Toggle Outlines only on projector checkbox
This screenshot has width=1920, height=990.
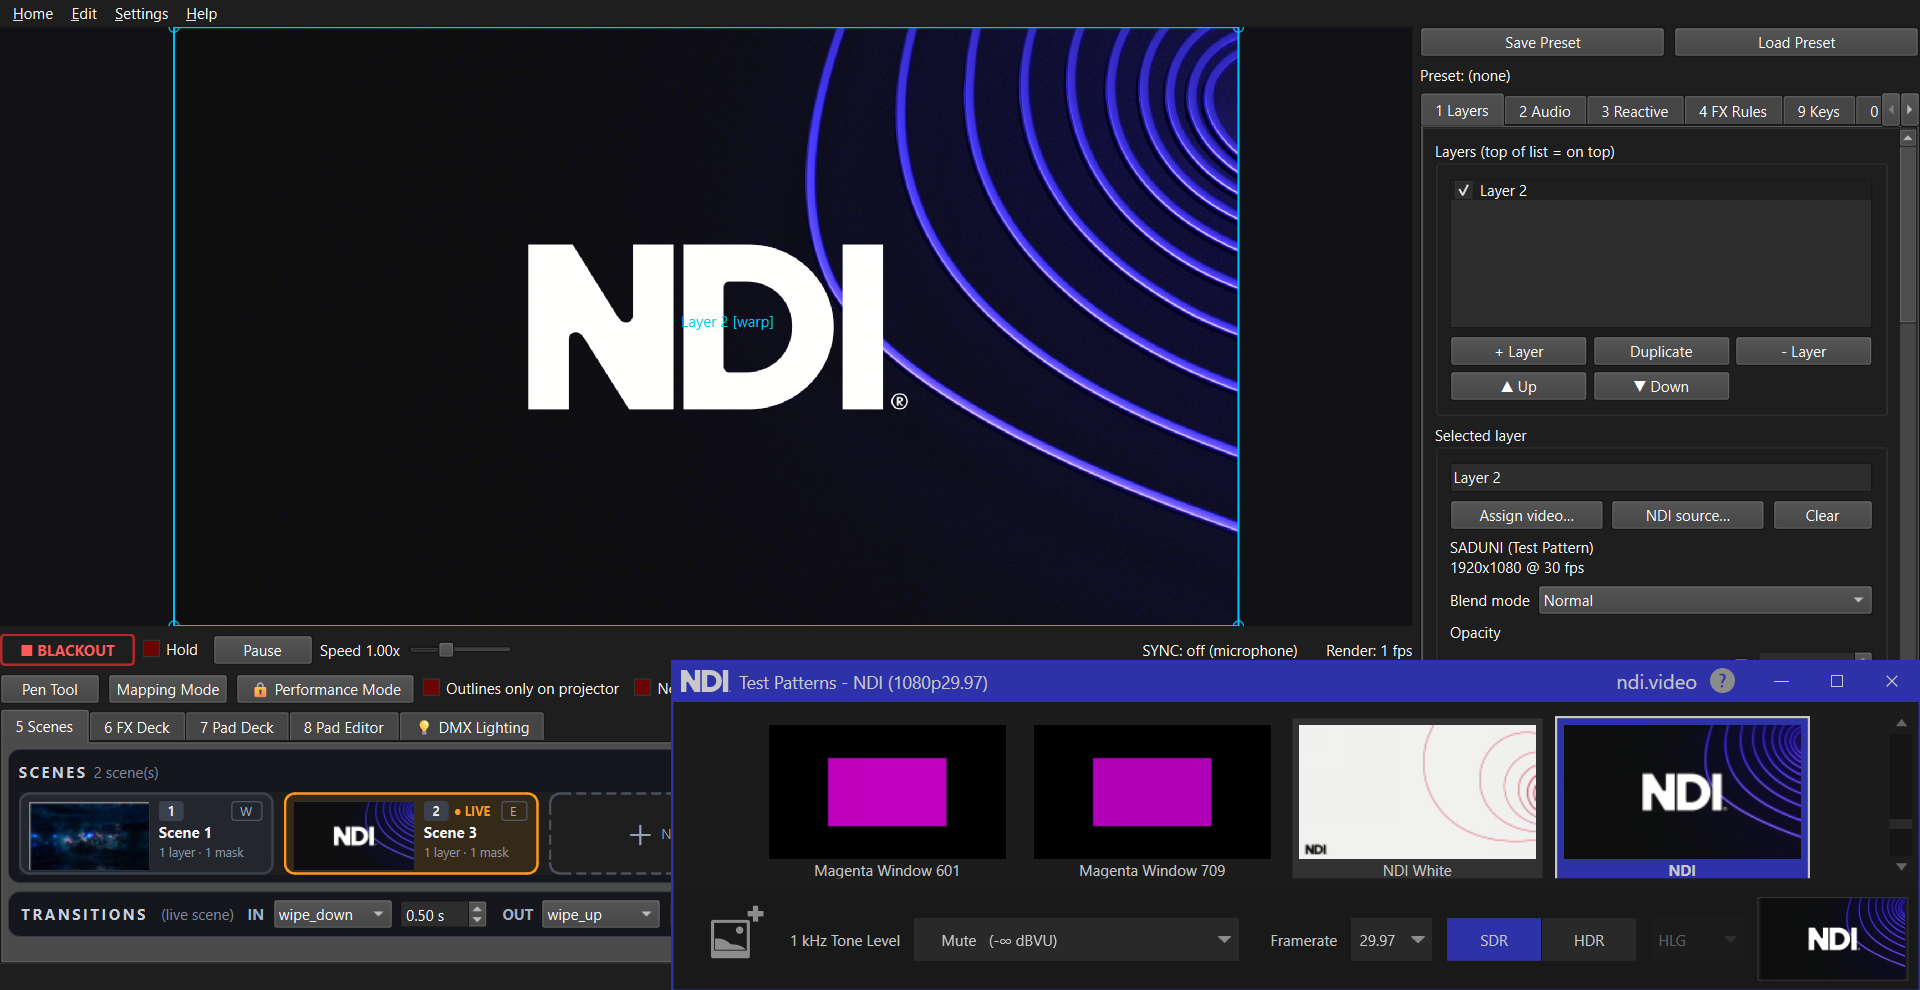click(x=432, y=688)
